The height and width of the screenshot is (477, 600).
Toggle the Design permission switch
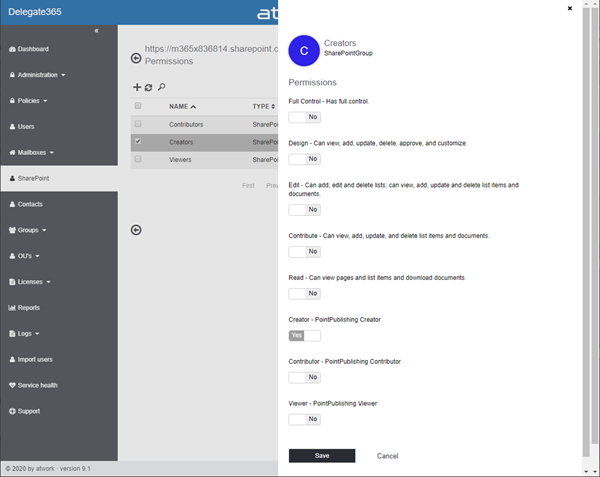[305, 159]
